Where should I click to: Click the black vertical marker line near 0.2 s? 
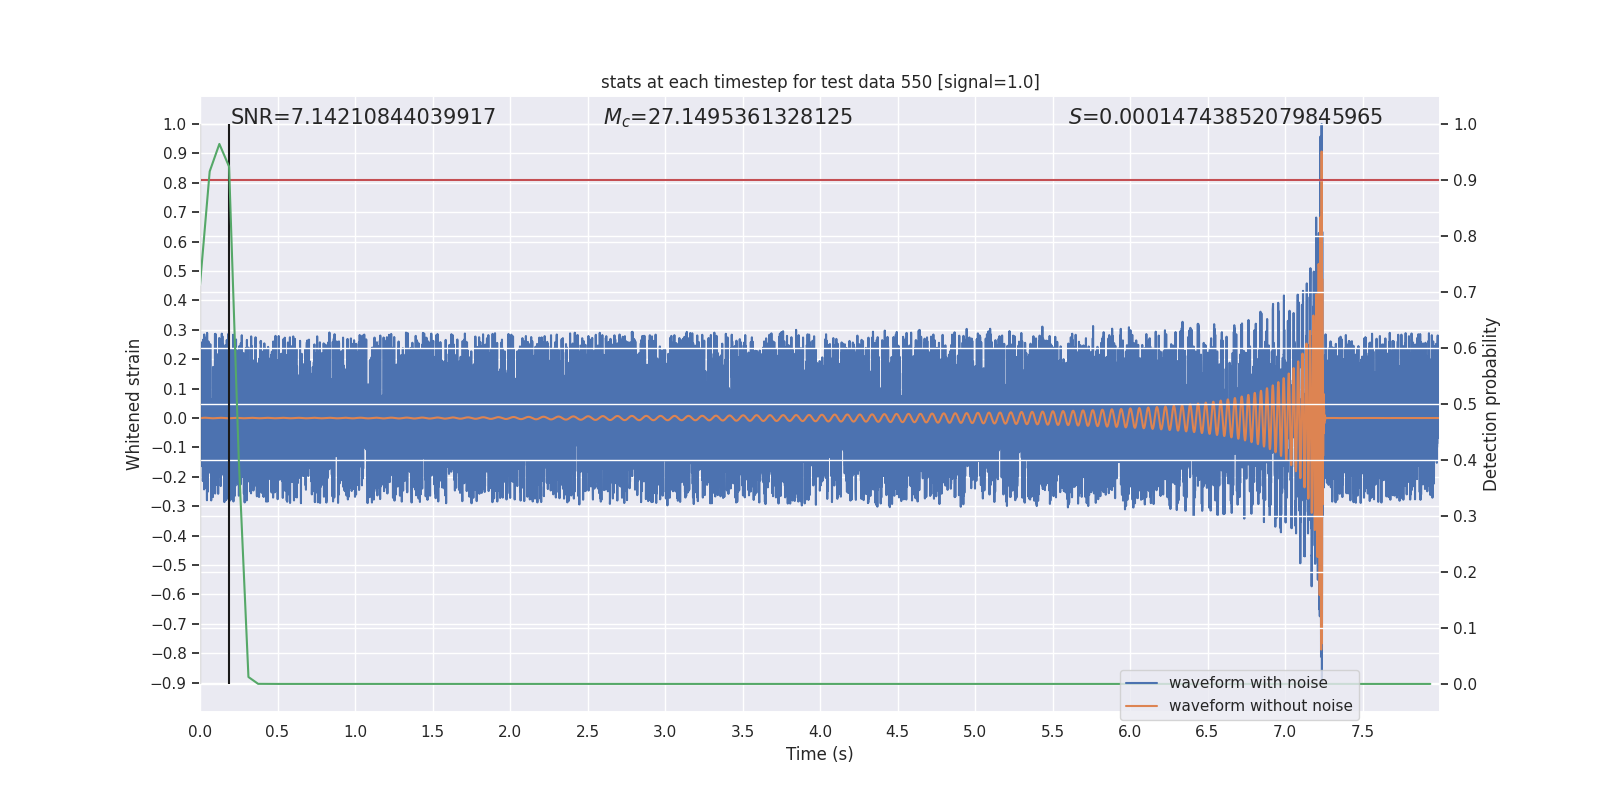pyautogui.click(x=229, y=400)
